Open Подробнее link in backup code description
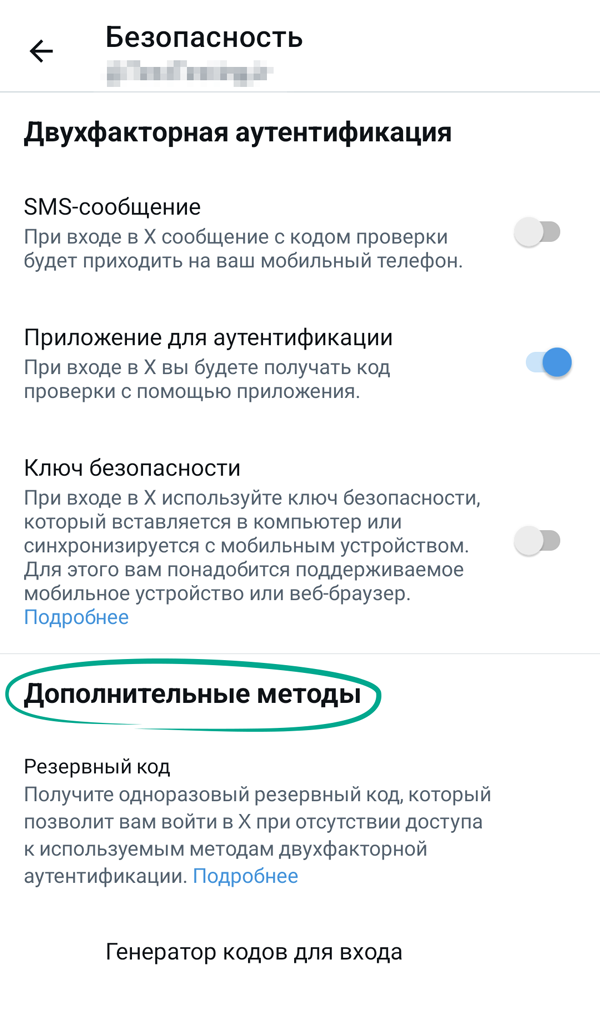The width and height of the screenshot is (600, 1012). [245, 876]
